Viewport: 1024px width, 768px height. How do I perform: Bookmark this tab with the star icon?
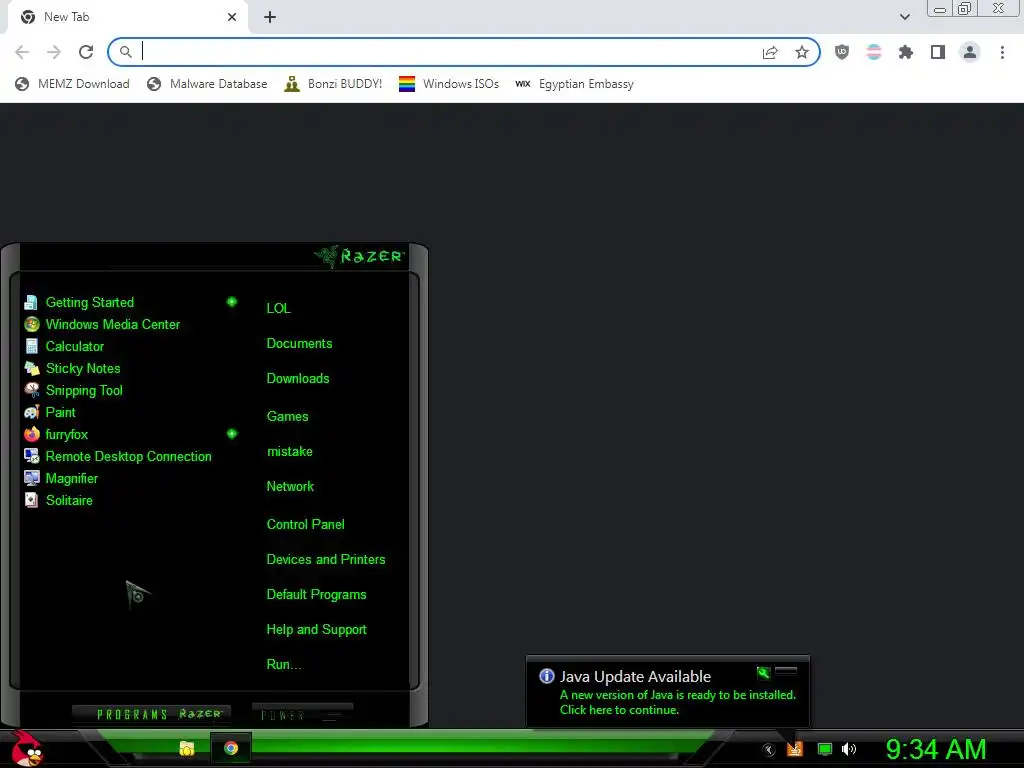pyautogui.click(x=802, y=52)
